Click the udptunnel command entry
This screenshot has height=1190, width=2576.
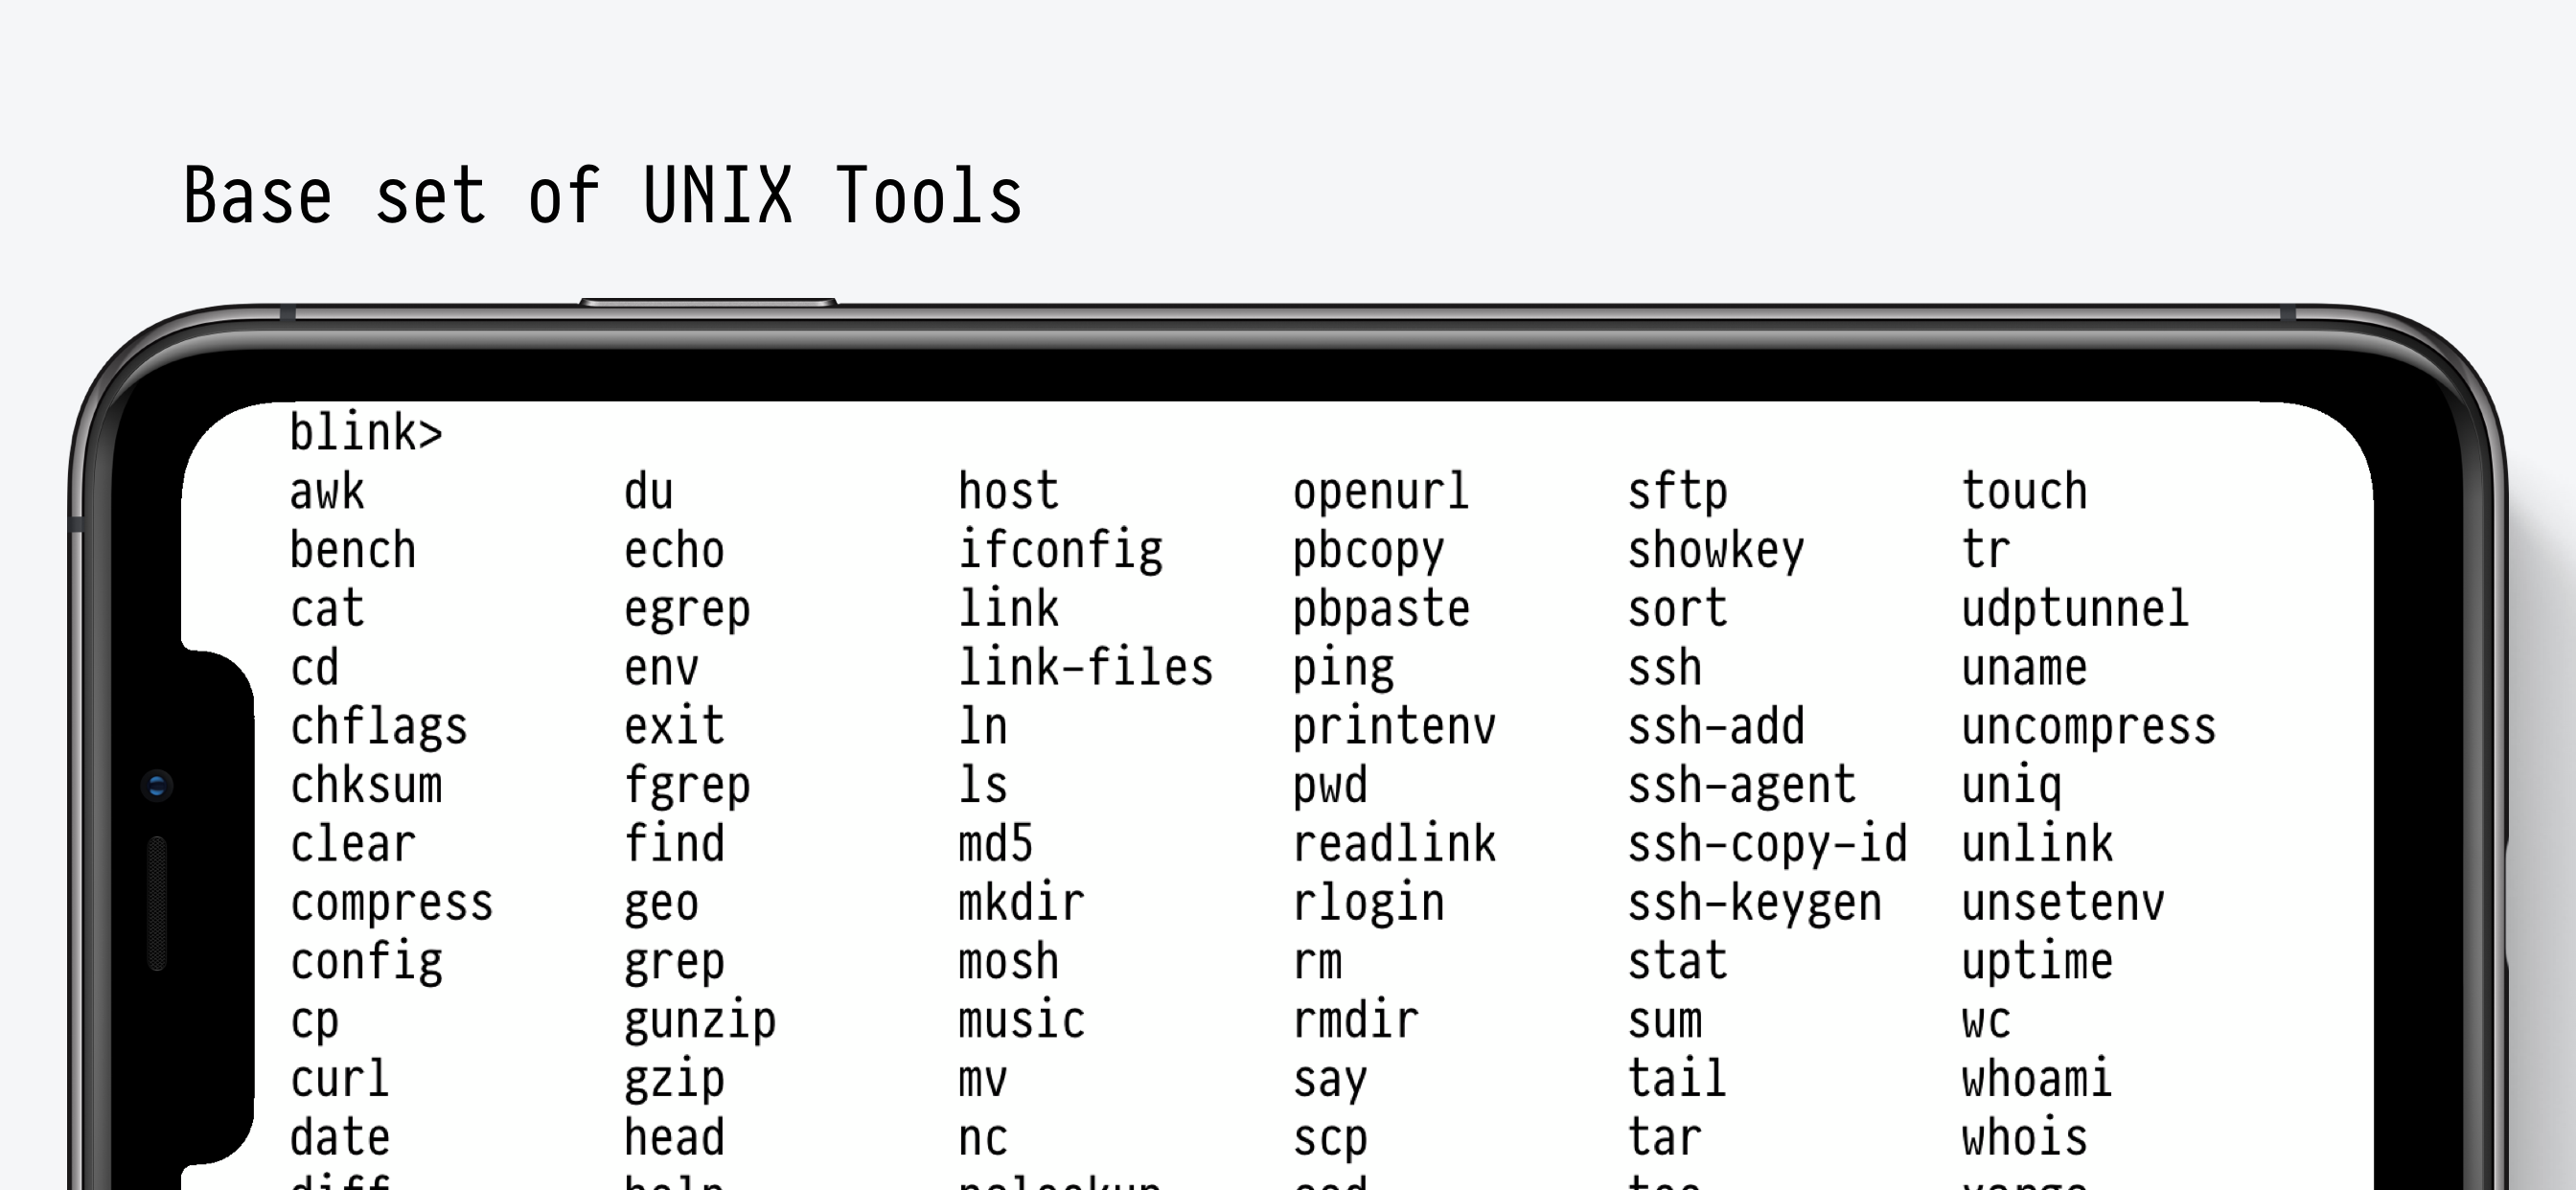pos(2074,608)
